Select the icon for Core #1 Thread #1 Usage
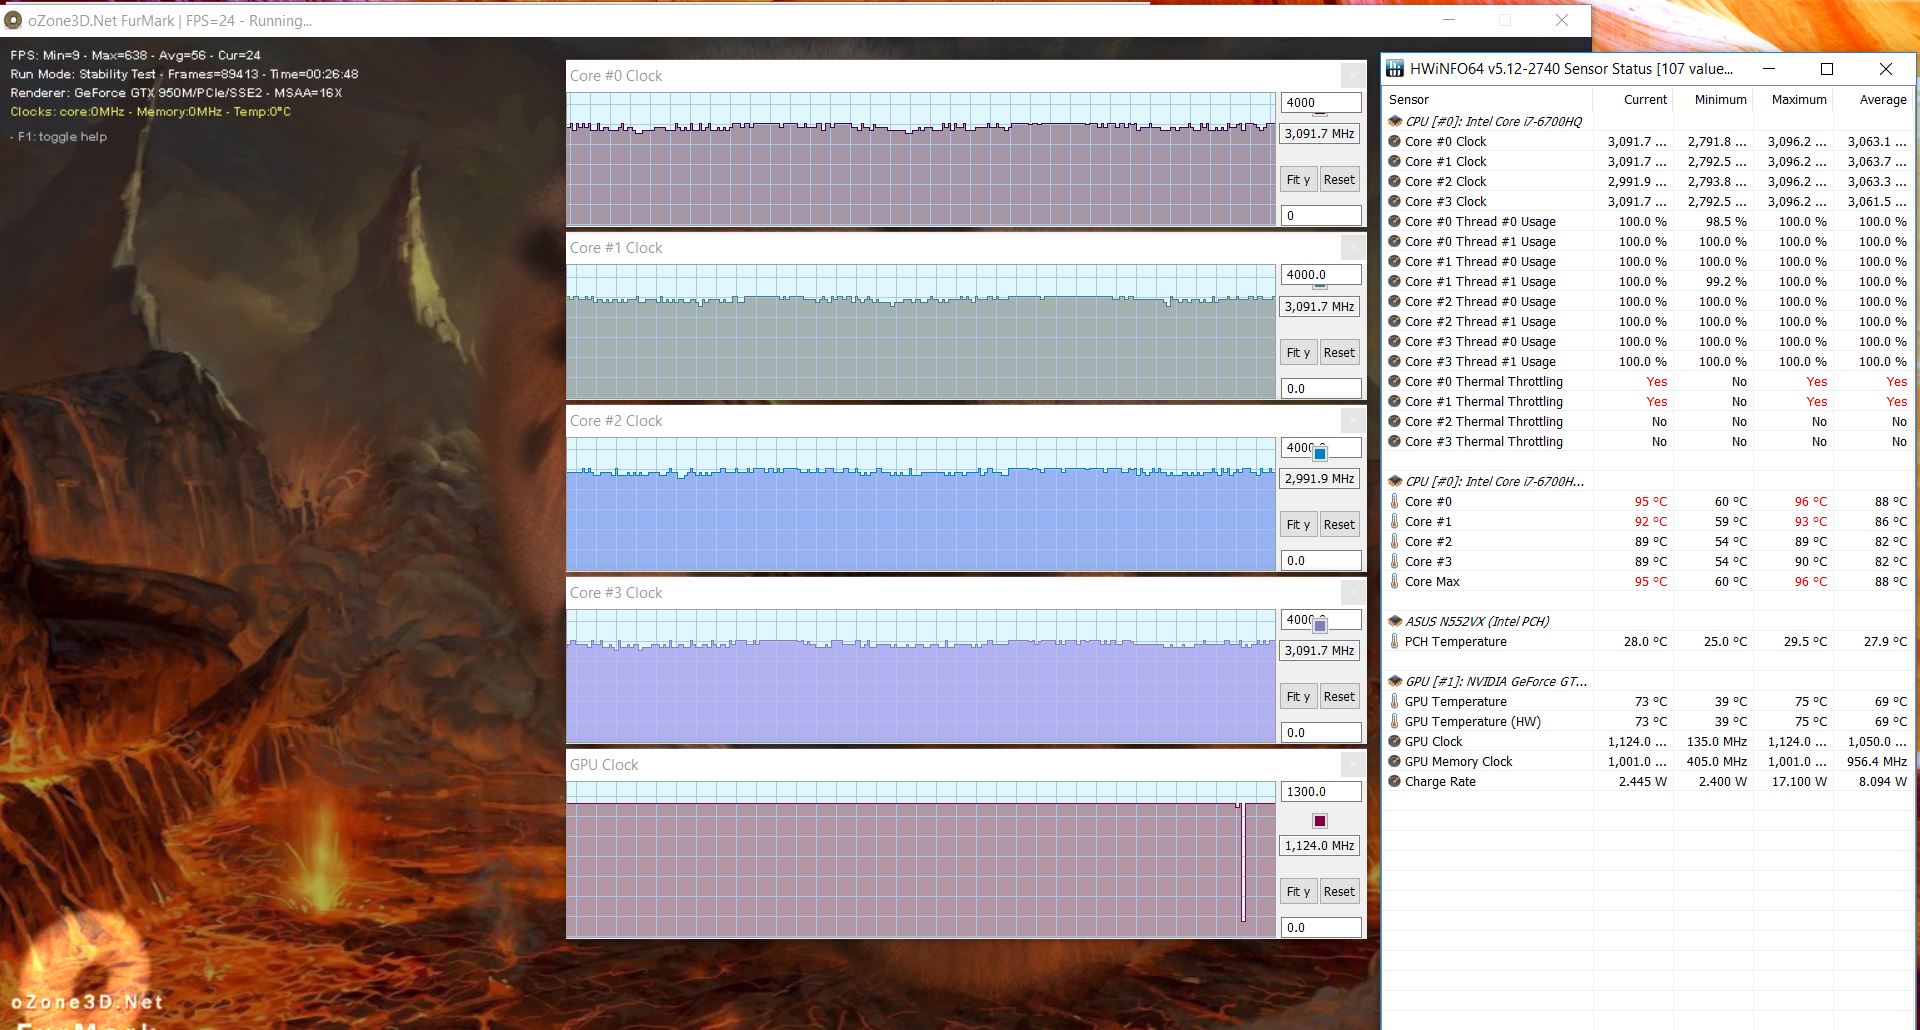The height and width of the screenshot is (1030, 1920). coord(1395,281)
